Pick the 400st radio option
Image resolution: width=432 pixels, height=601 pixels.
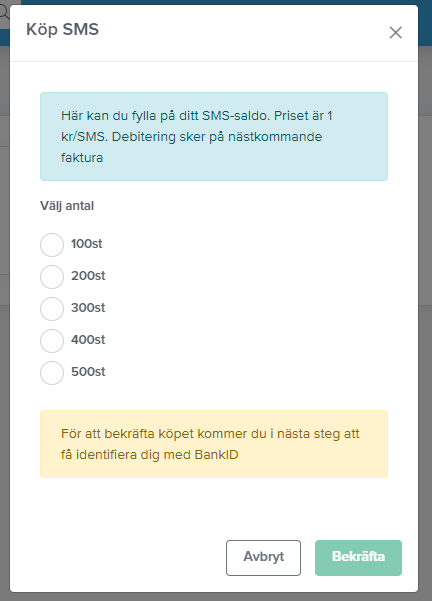52,341
